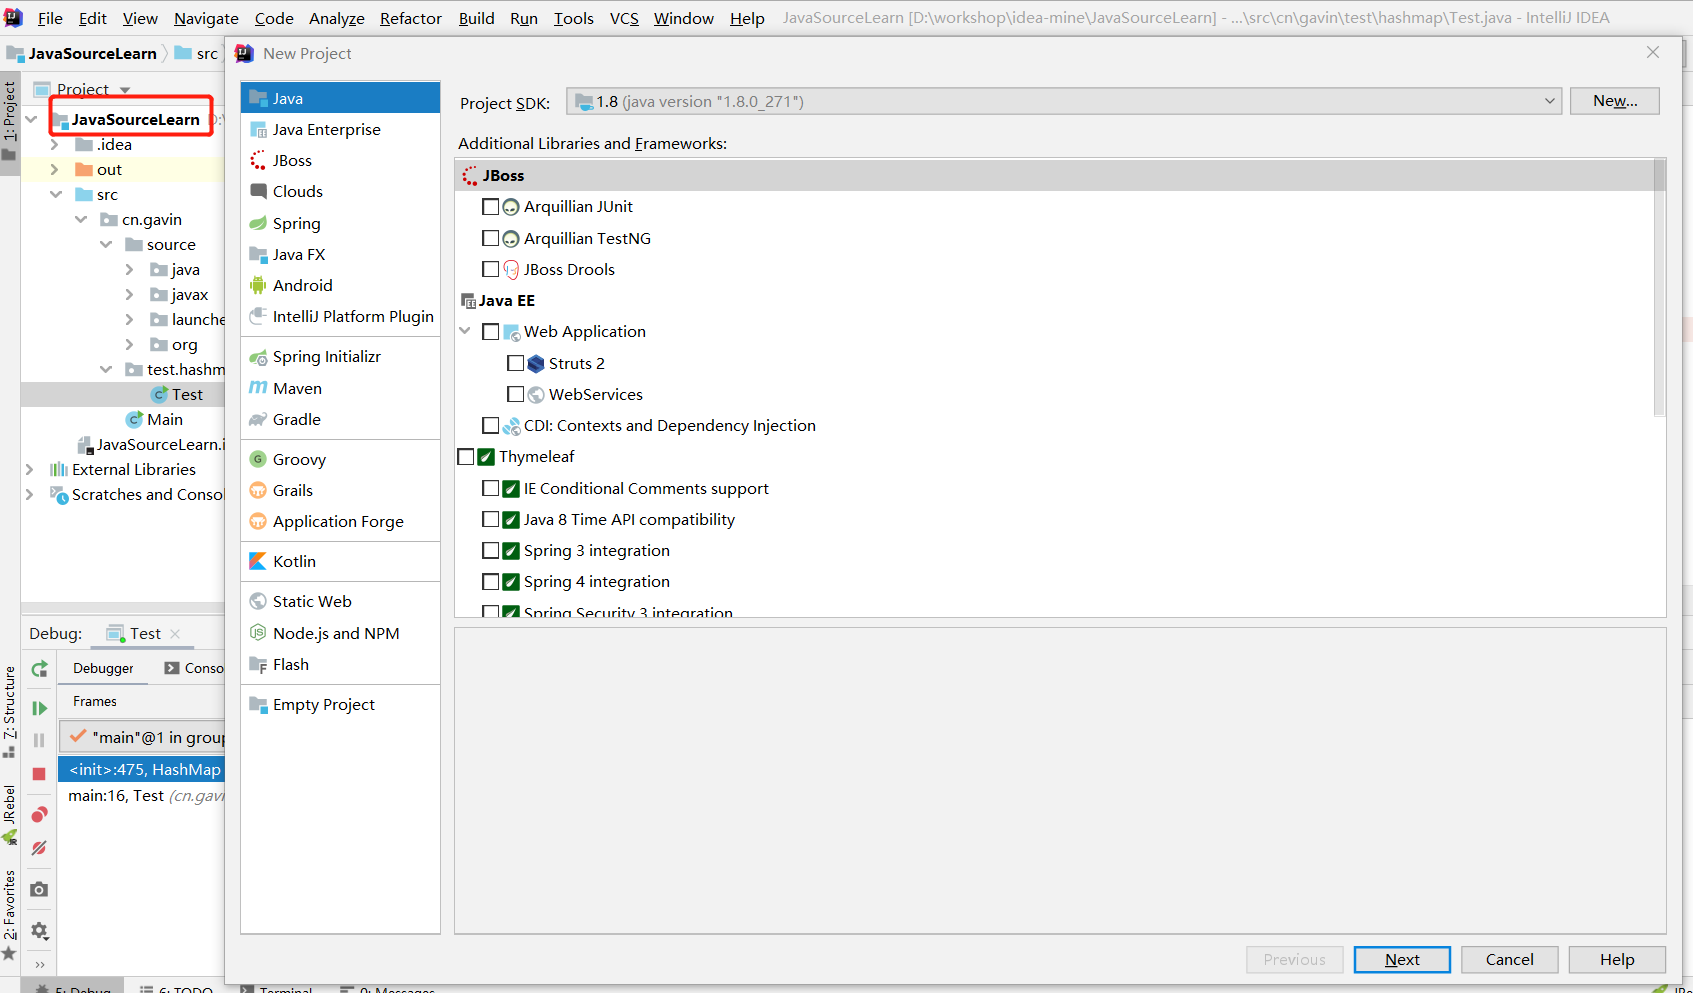Click the Next button
The image size is (1693, 993).
click(1401, 959)
